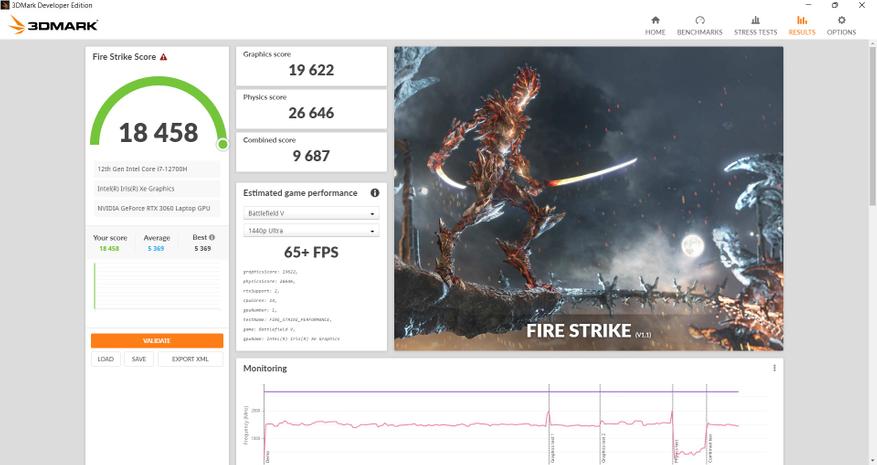Click the Options gear icon

pos(841,20)
